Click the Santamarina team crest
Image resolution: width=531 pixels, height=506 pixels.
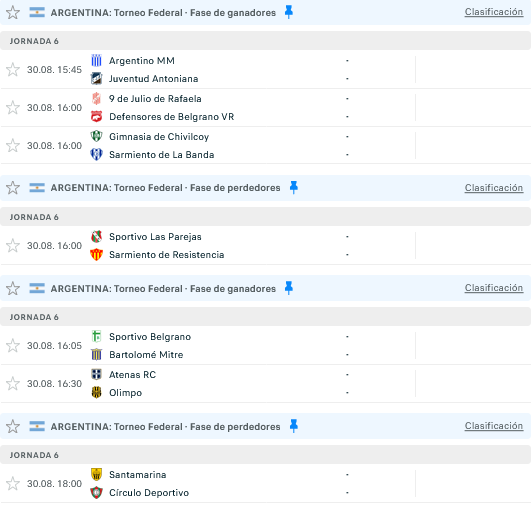point(97,475)
